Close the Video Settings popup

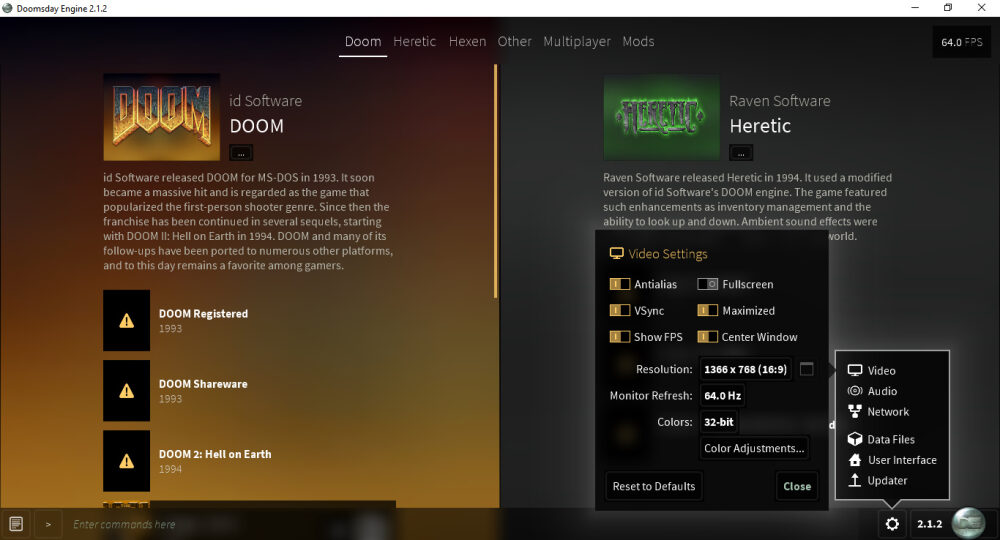click(797, 486)
